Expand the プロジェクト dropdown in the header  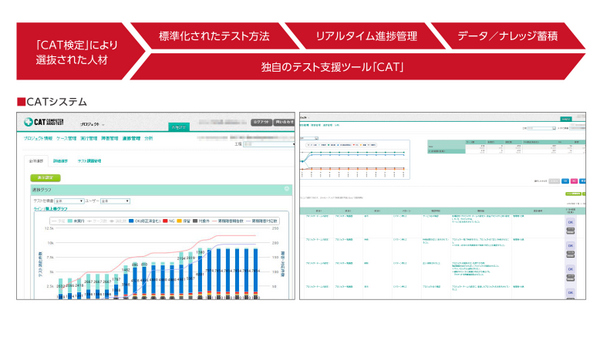(x=92, y=124)
